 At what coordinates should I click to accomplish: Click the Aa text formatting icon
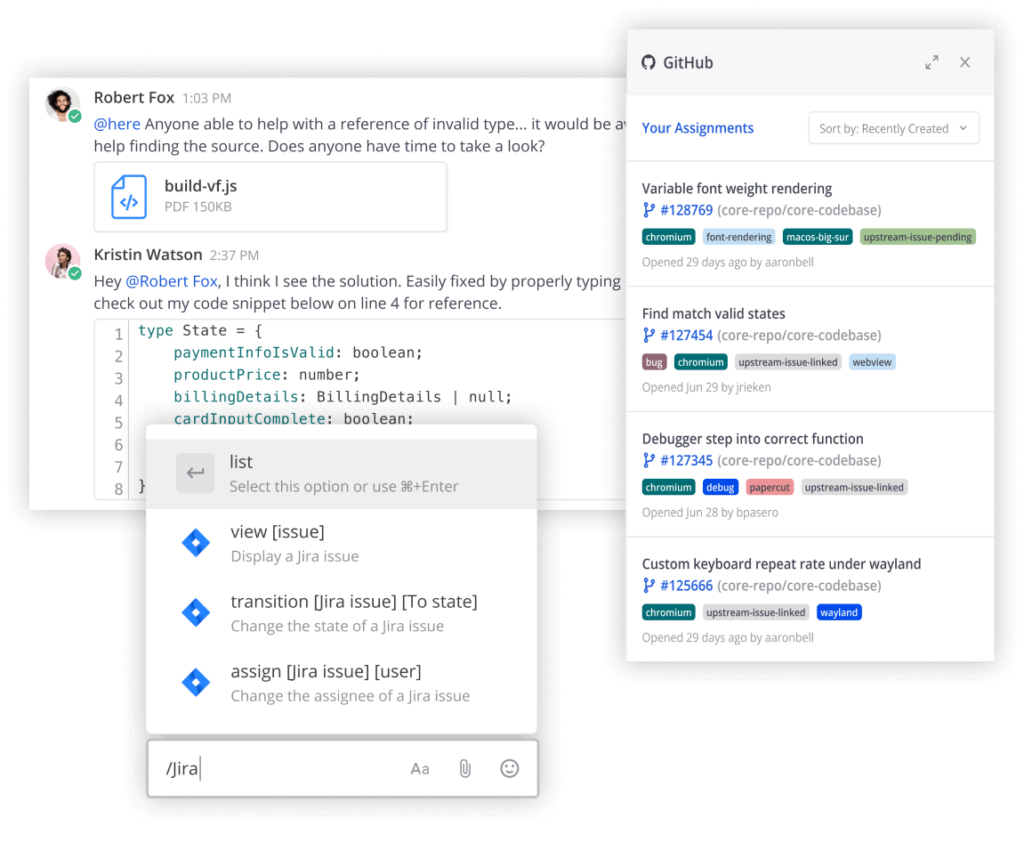pyautogui.click(x=419, y=768)
